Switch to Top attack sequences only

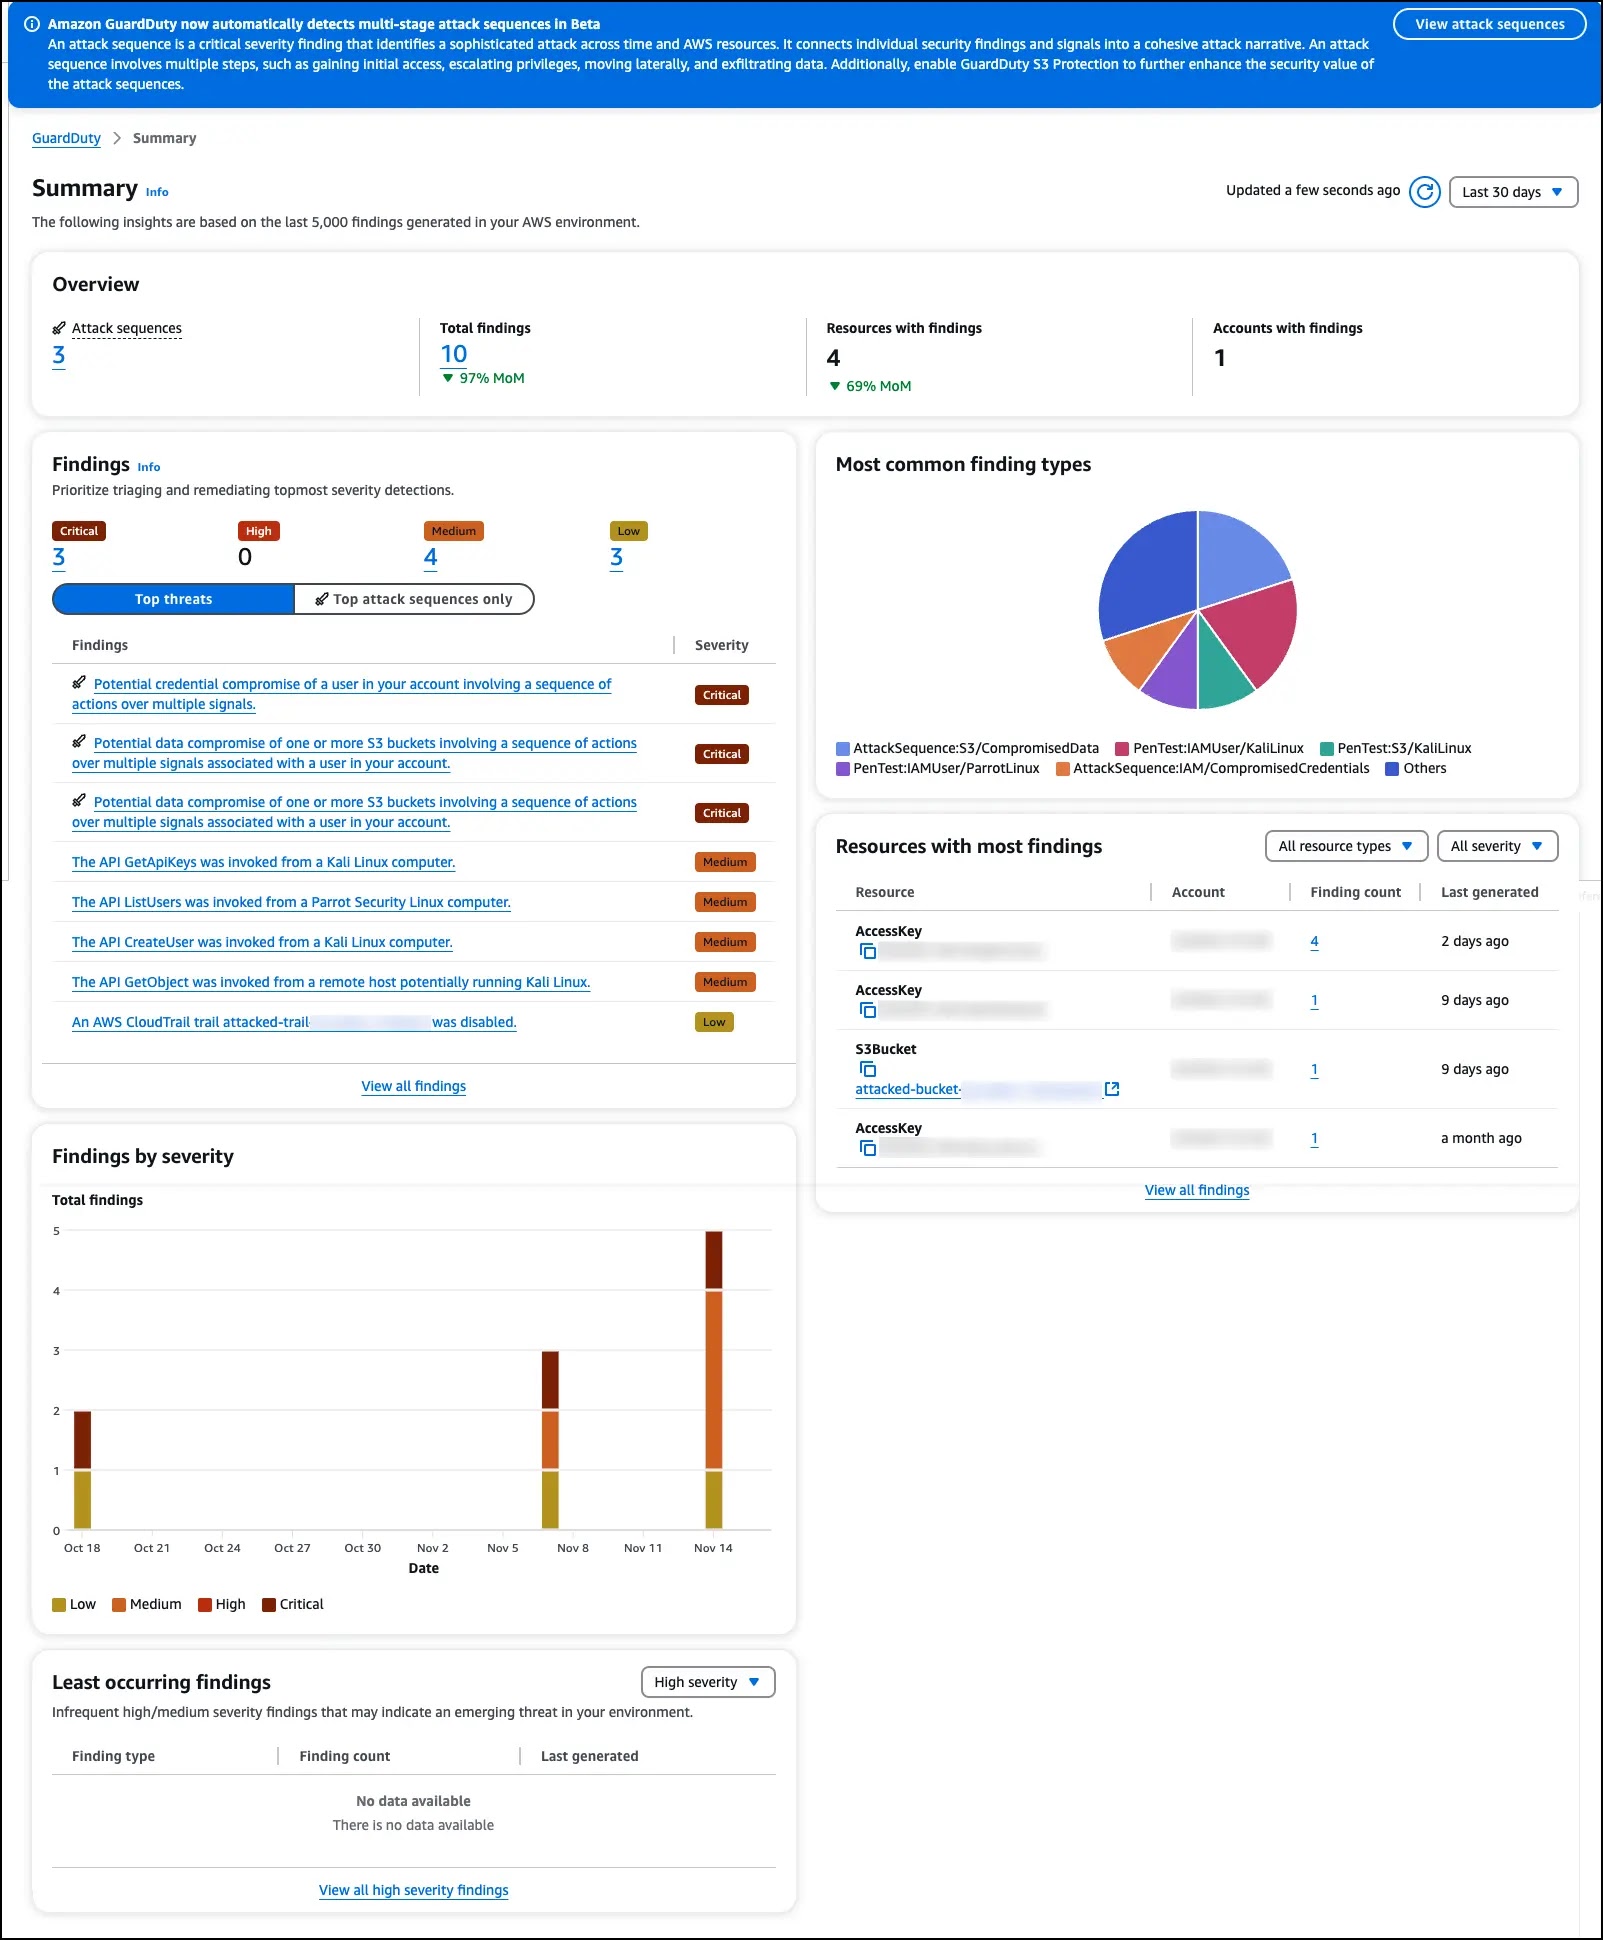tap(414, 599)
